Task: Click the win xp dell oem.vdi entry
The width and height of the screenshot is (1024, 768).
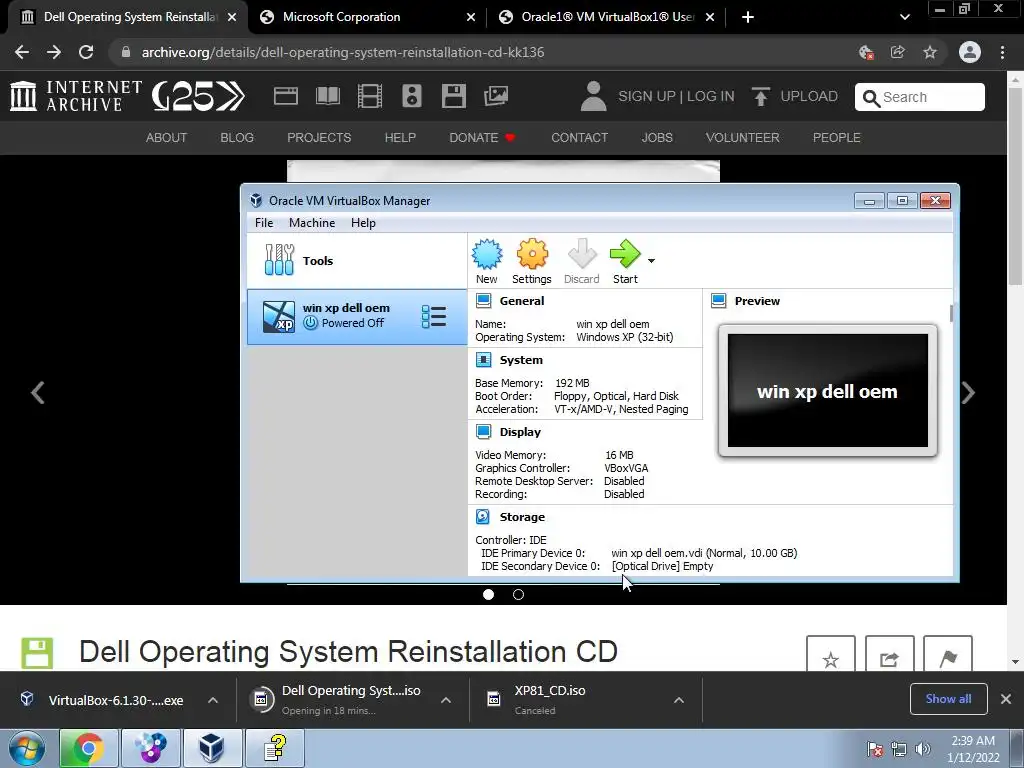Action: (704, 553)
